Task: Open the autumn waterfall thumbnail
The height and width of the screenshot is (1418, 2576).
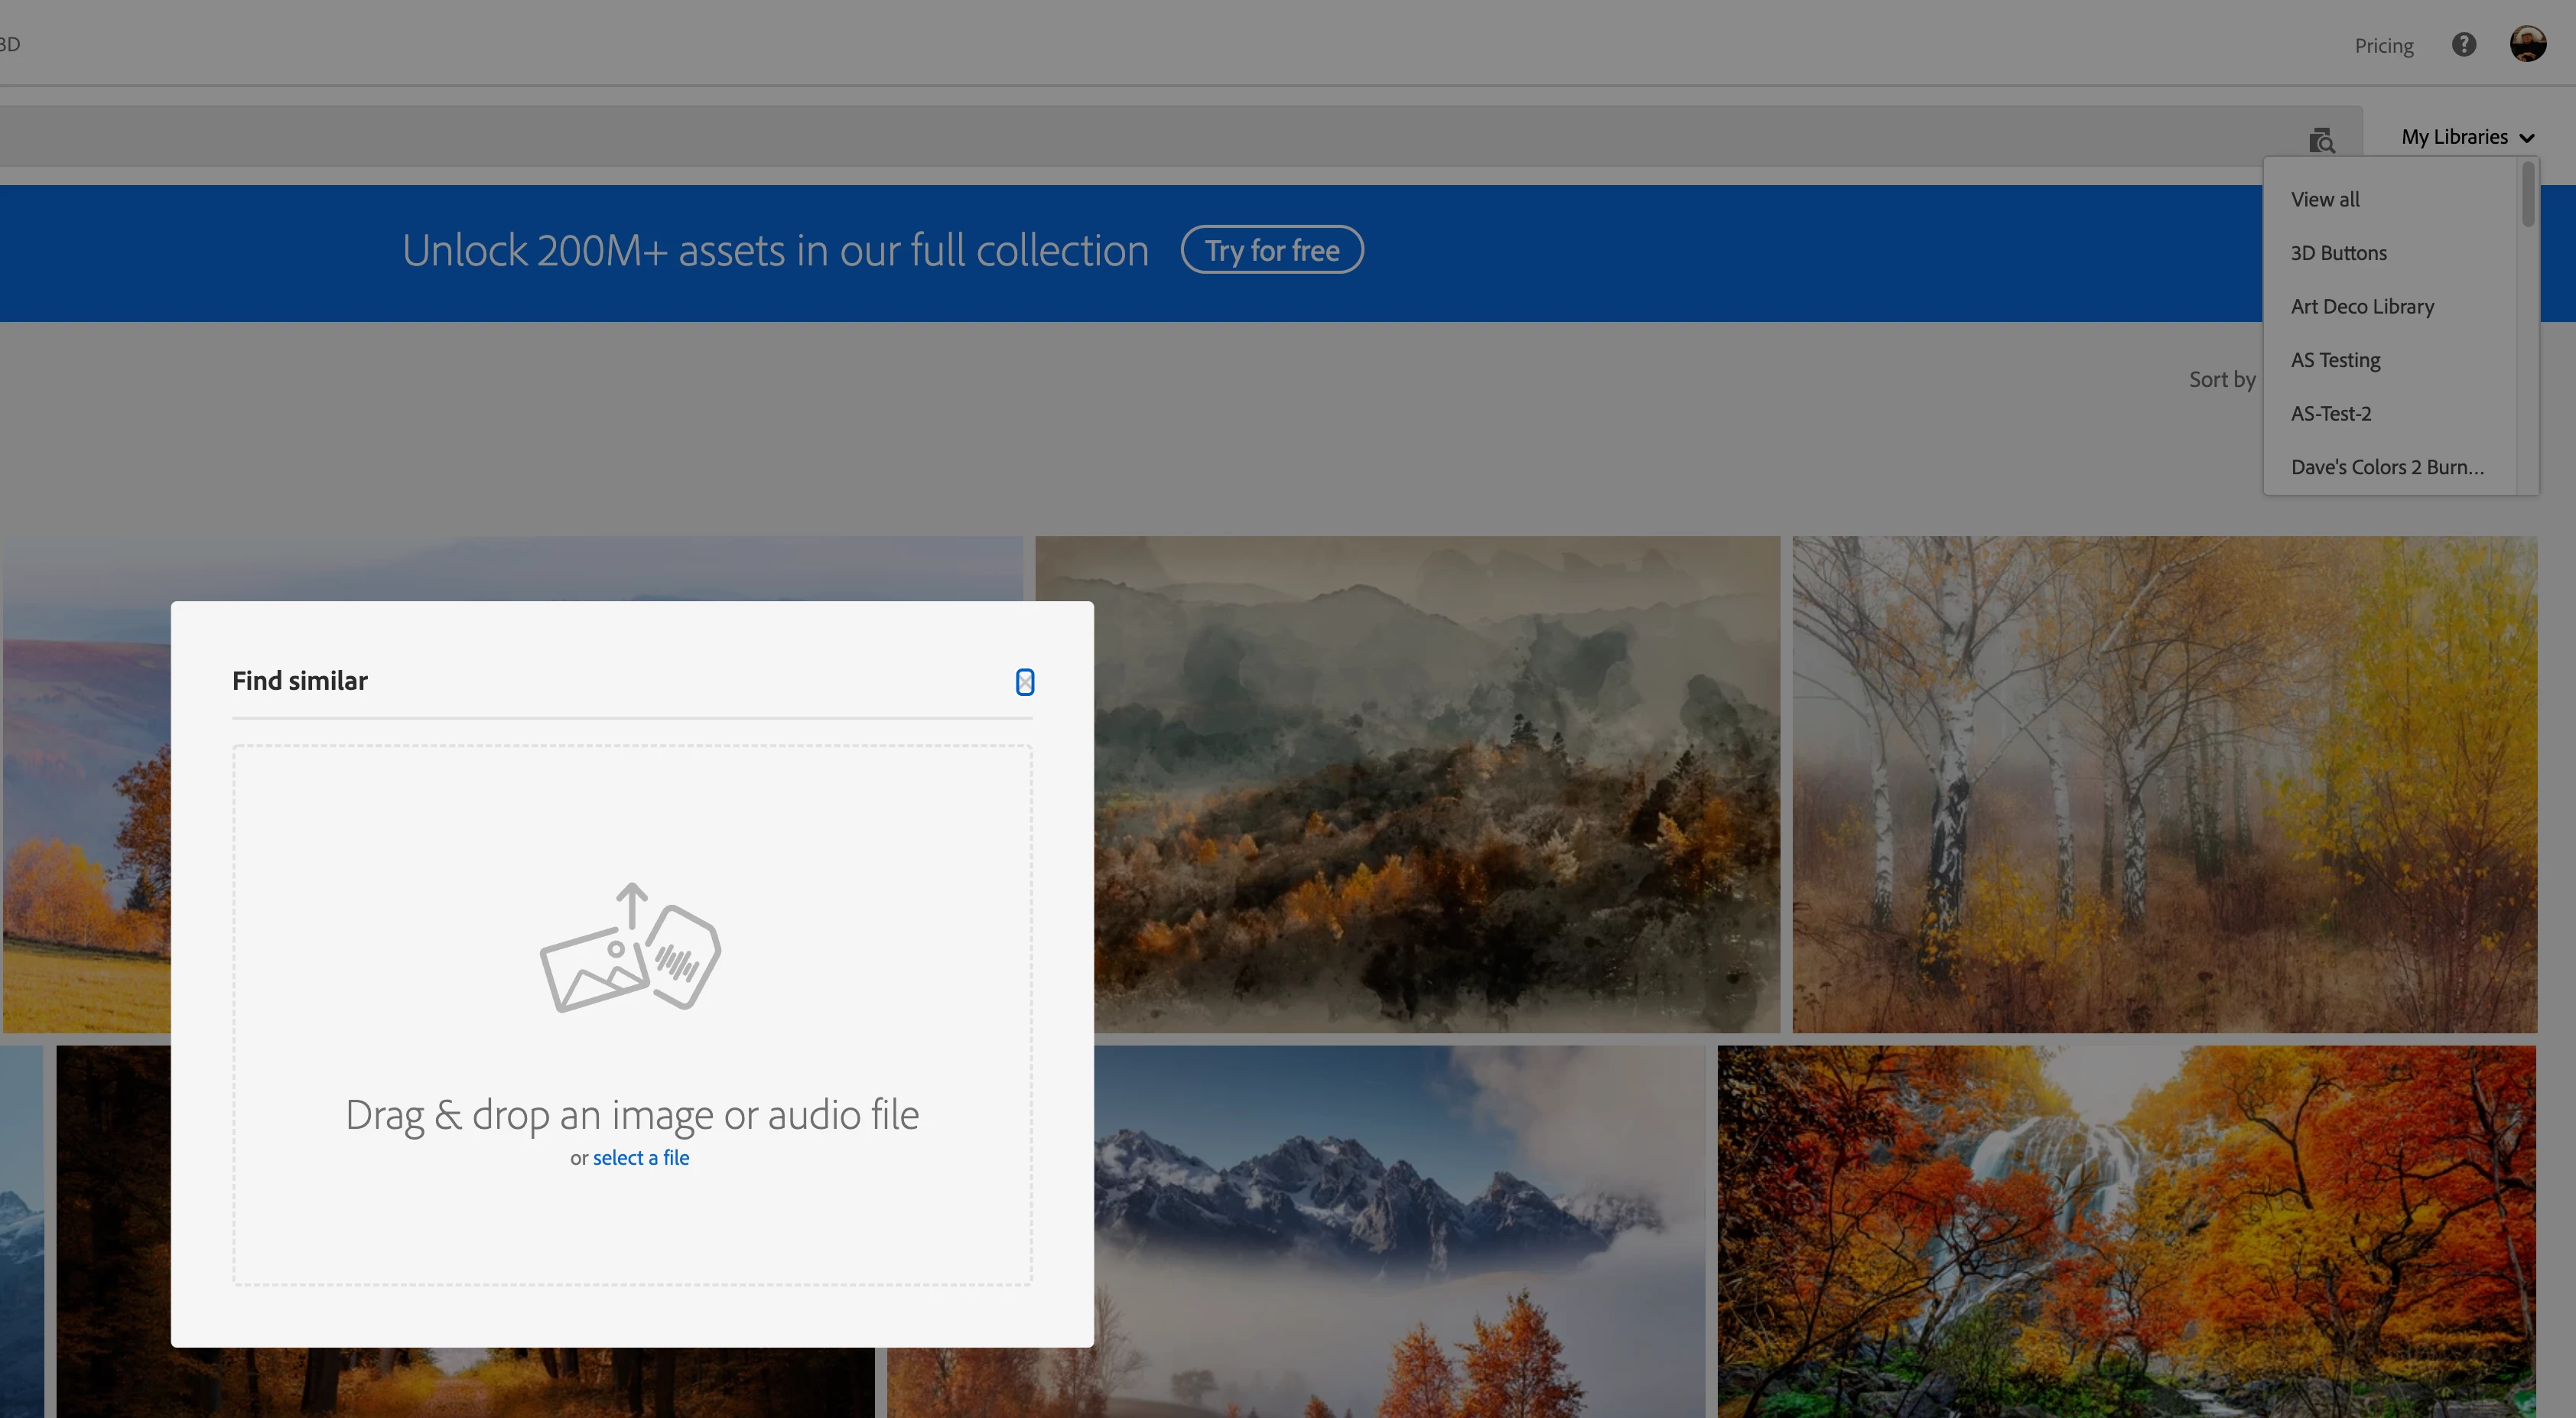Action: (2126, 1231)
